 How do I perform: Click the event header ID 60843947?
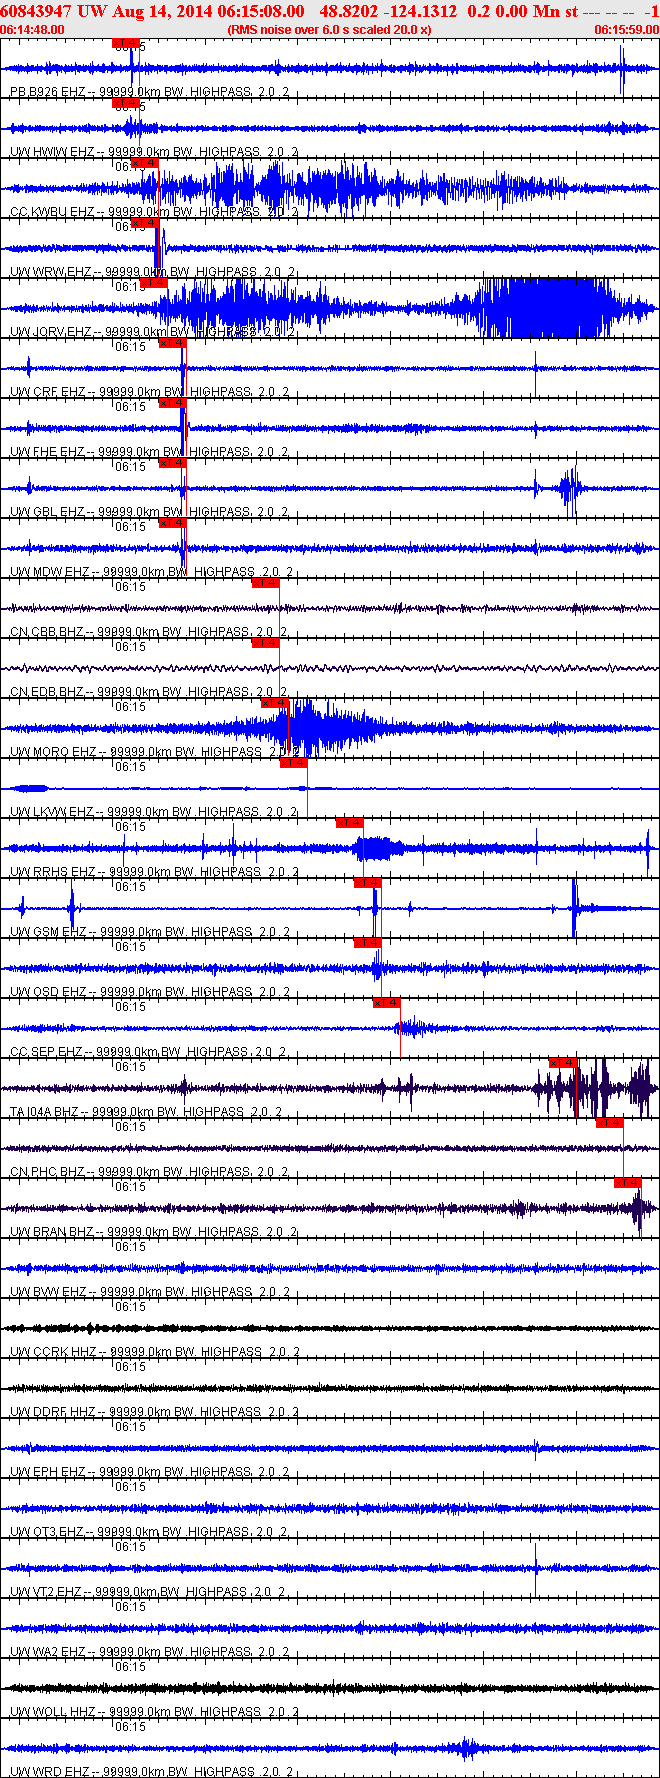tap(34, 11)
